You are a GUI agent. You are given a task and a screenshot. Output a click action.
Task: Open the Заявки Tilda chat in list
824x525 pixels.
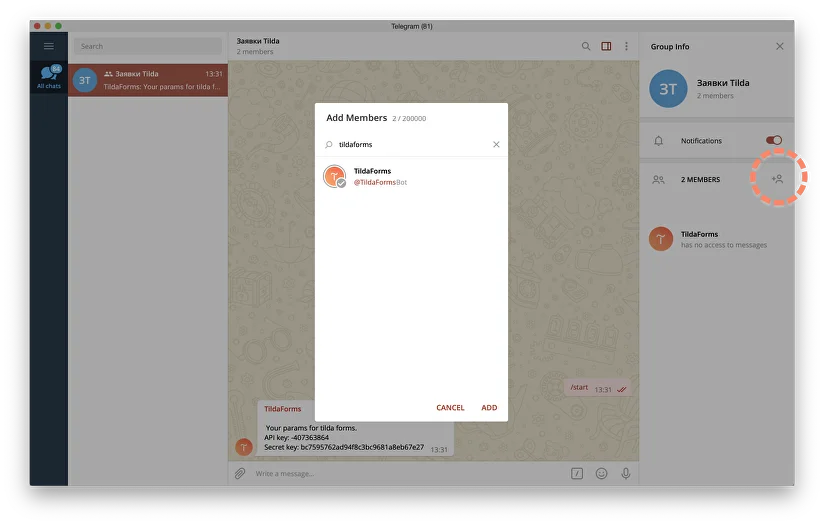pyautogui.click(x=148, y=80)
